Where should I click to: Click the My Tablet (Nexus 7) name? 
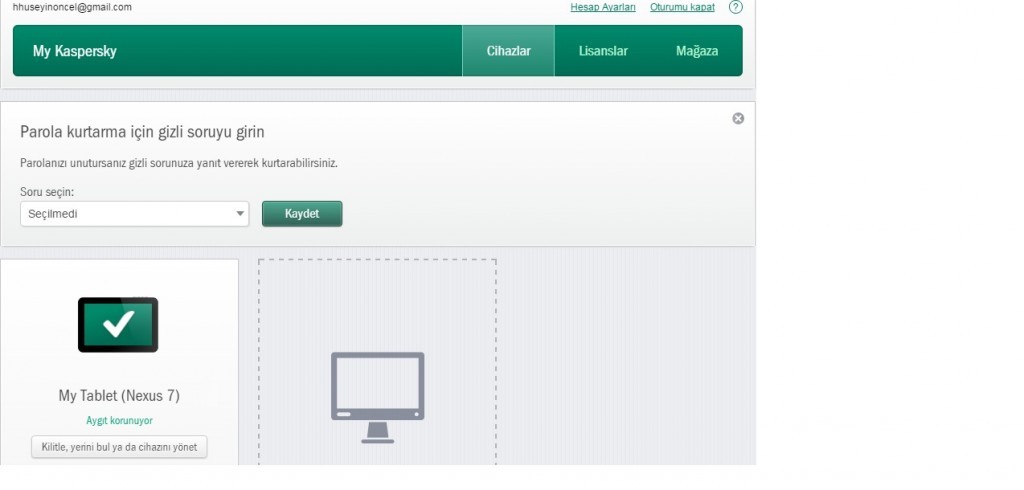119,395
